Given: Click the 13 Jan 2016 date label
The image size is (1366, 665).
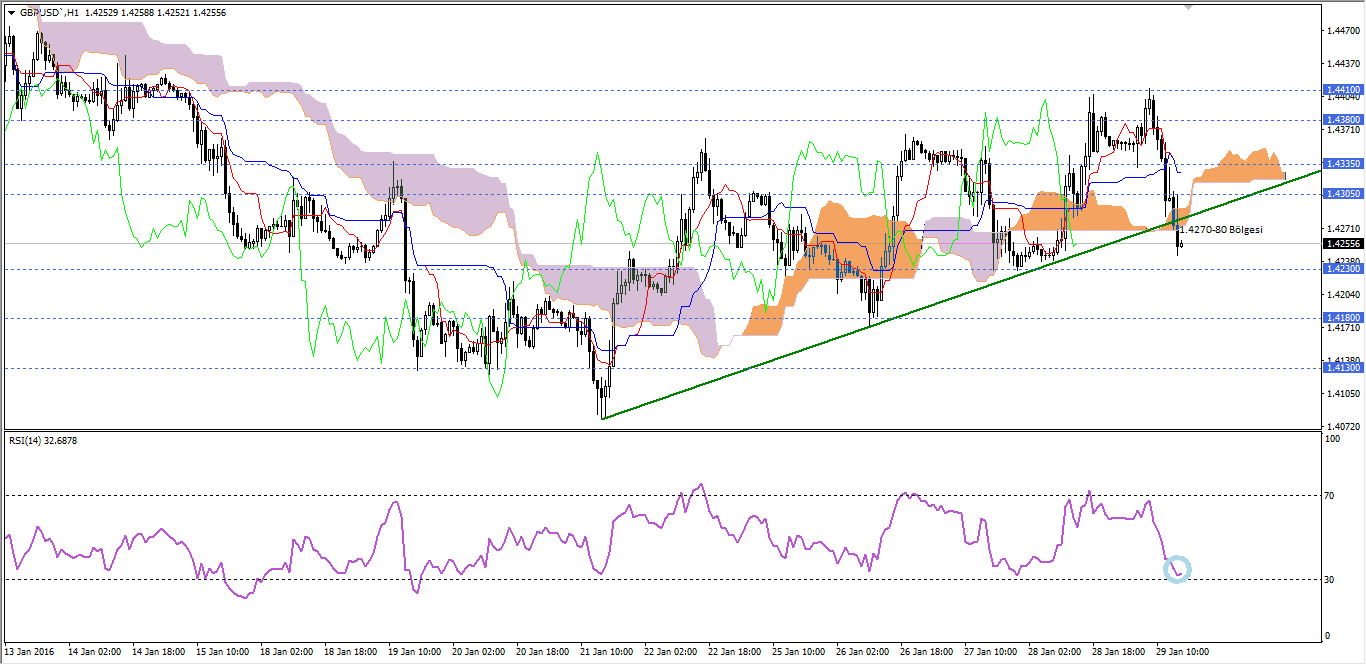Looking at the screenshot, I should (x=28, y=650).
